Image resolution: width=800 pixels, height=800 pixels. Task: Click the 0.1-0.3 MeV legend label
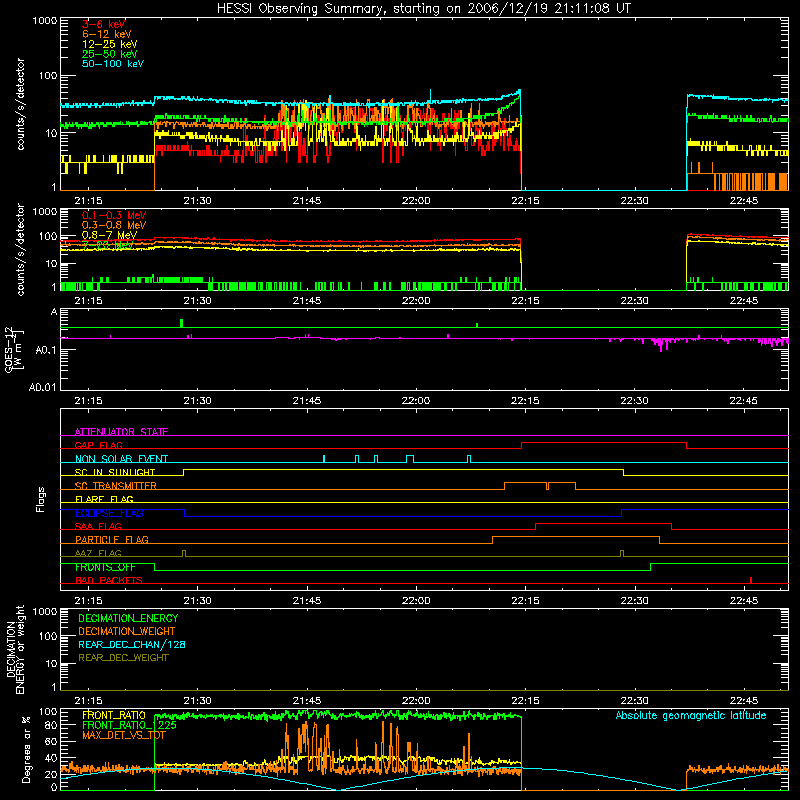(x=114, y=215)
